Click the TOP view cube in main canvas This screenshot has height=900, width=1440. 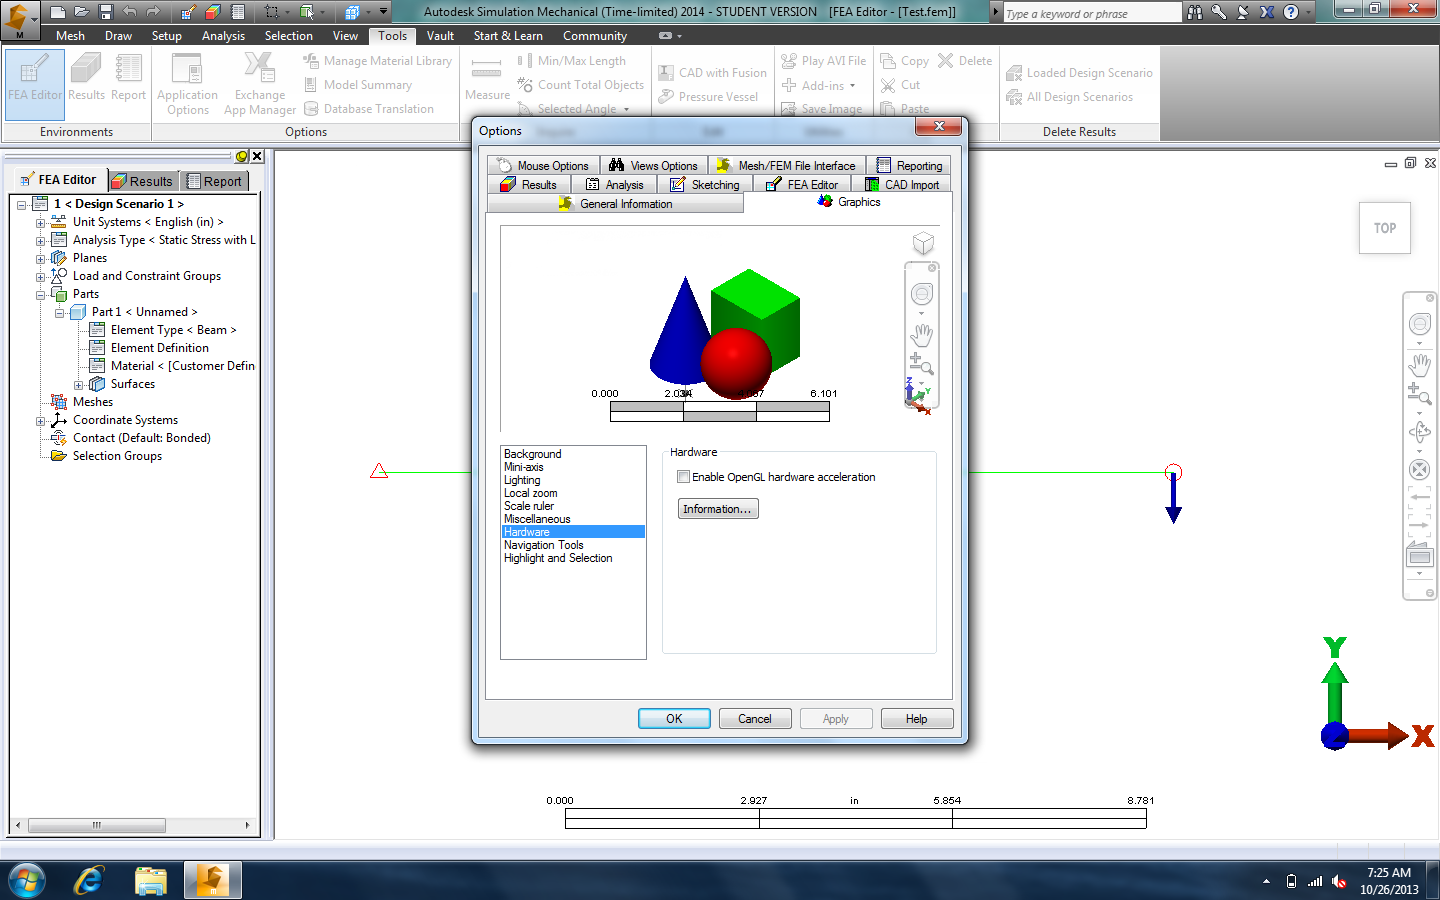(1385, 228)
